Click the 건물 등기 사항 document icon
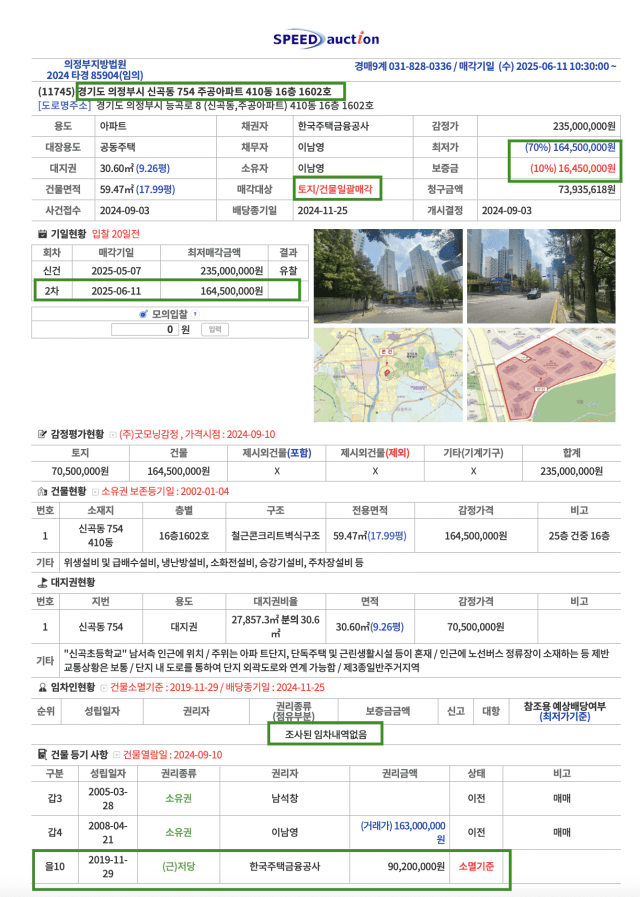This screenshot has width=640, height=897. point(42,755)
